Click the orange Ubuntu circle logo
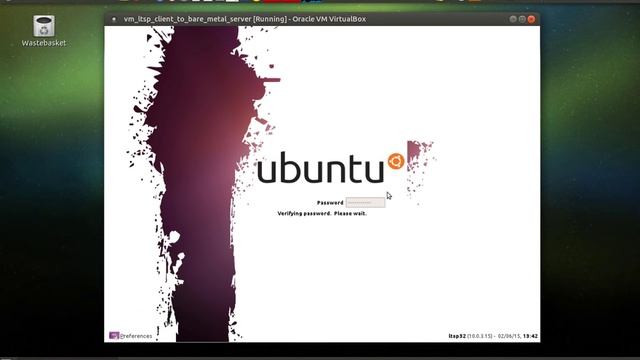Screen dimensions: 640x360 click(396, 161)
